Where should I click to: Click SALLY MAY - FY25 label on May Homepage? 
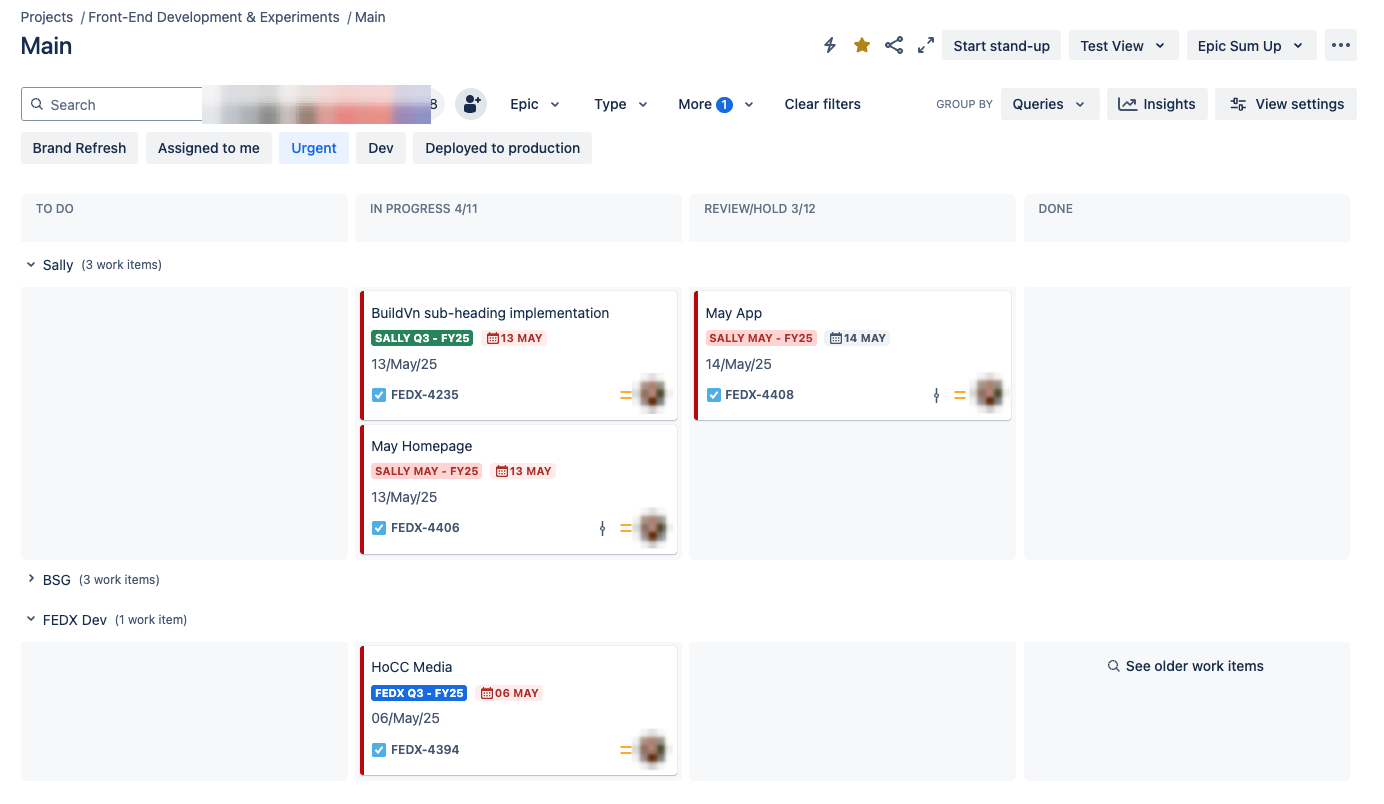point(427,471)
